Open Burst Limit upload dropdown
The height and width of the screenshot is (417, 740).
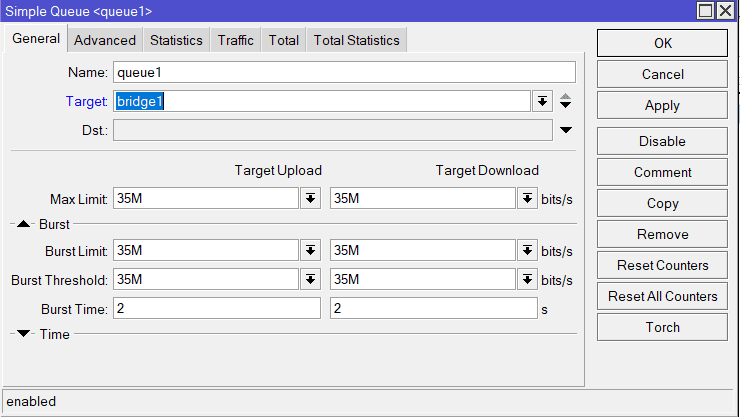[310, 250]
